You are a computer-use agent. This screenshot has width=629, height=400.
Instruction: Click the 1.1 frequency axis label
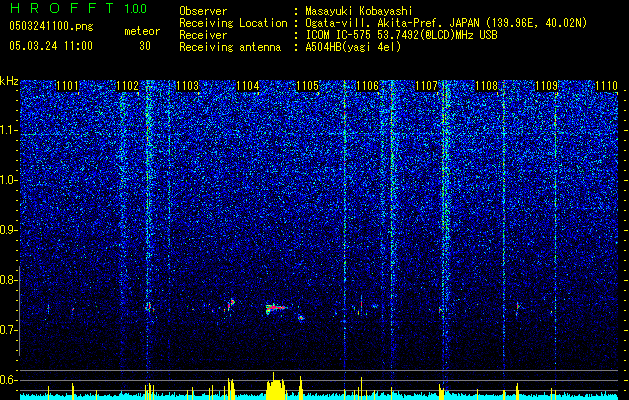point(9,130)
